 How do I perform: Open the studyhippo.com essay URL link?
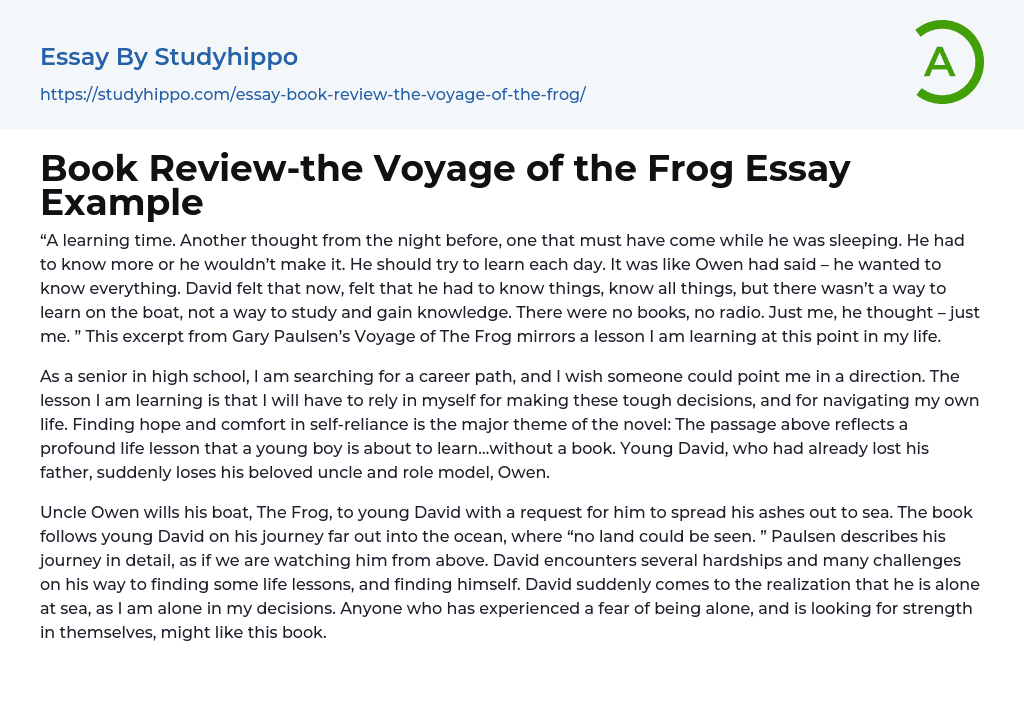click(x=312, y=95)
